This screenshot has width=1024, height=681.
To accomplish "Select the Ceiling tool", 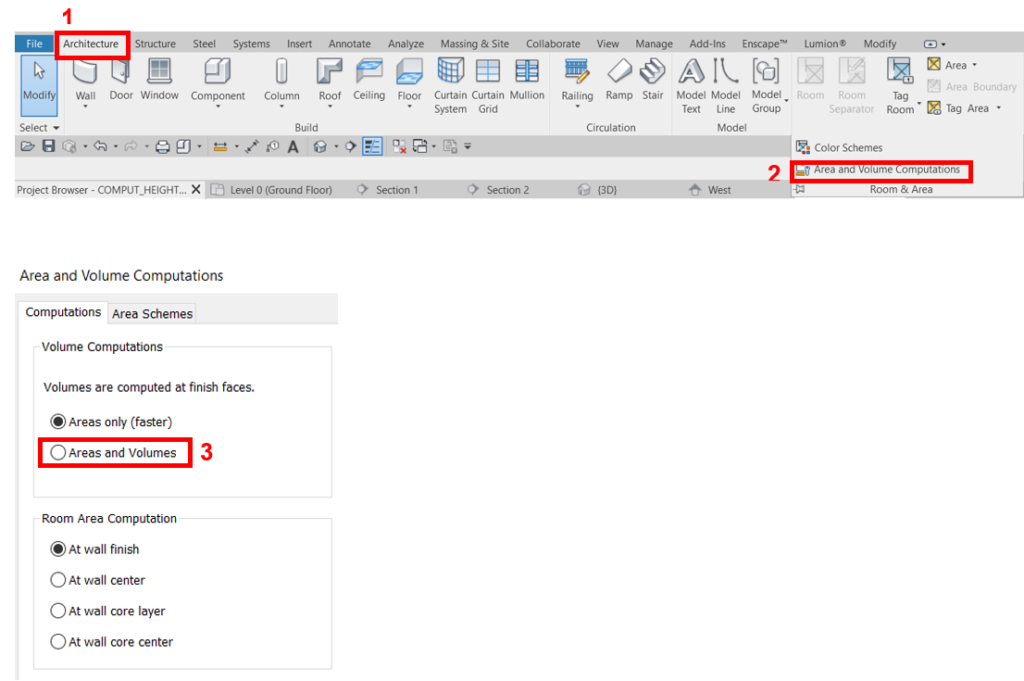I will click(369, 78).
